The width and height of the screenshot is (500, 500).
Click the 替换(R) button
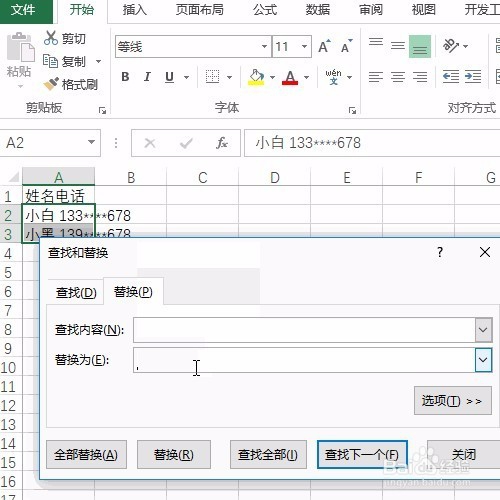[x=174, y=455]
